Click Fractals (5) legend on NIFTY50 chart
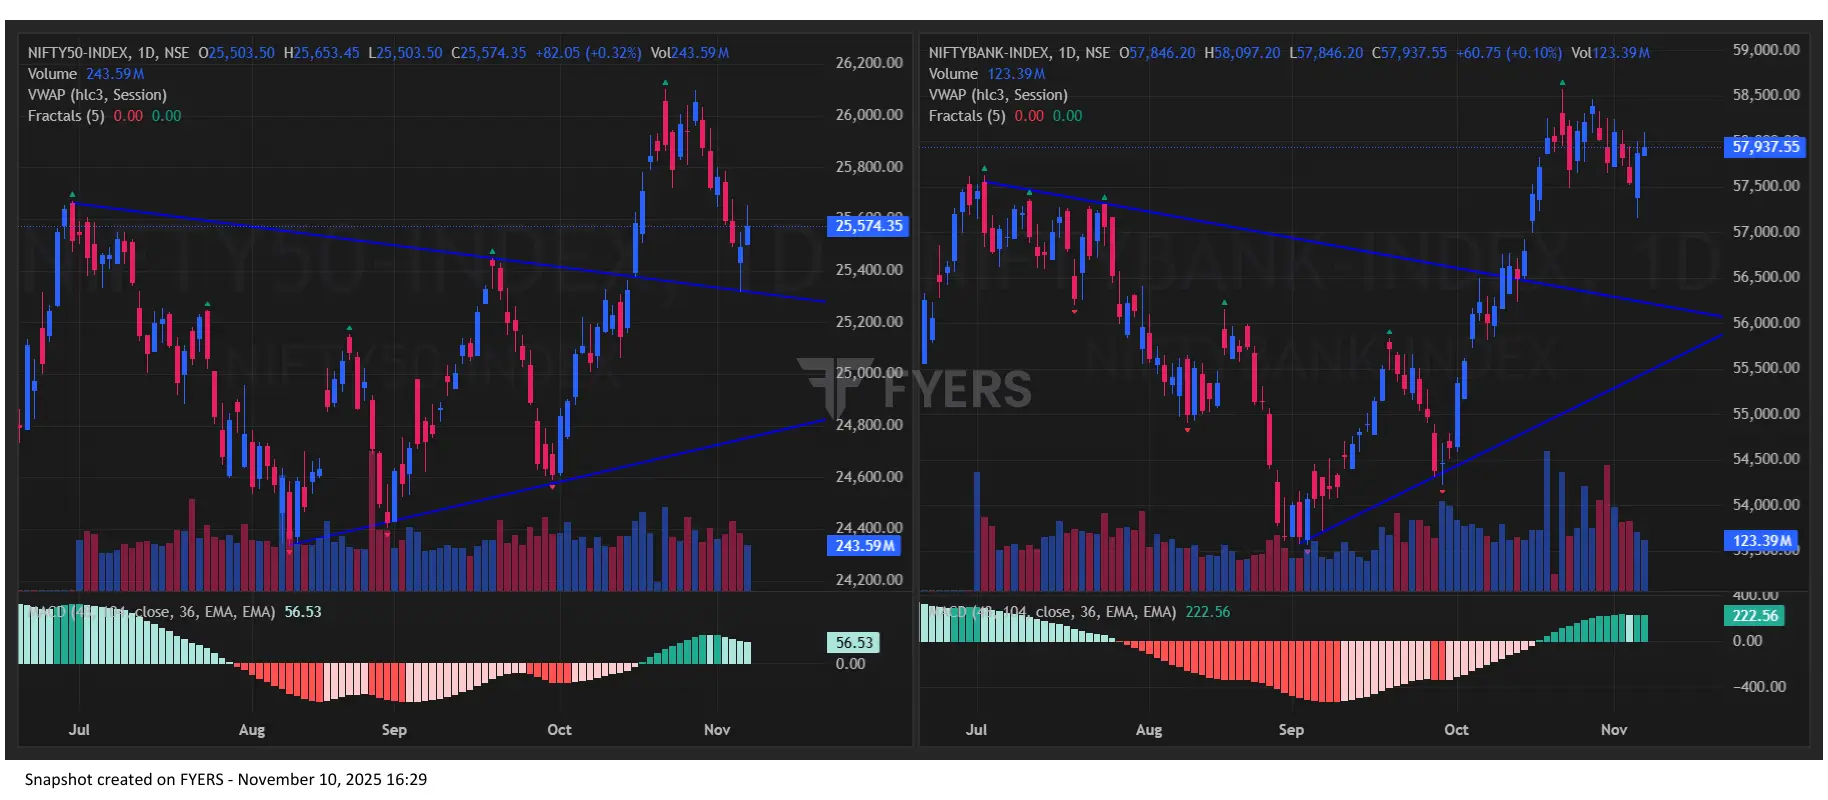This screenshot has height=800, width=1828. (x=66, y=116)
